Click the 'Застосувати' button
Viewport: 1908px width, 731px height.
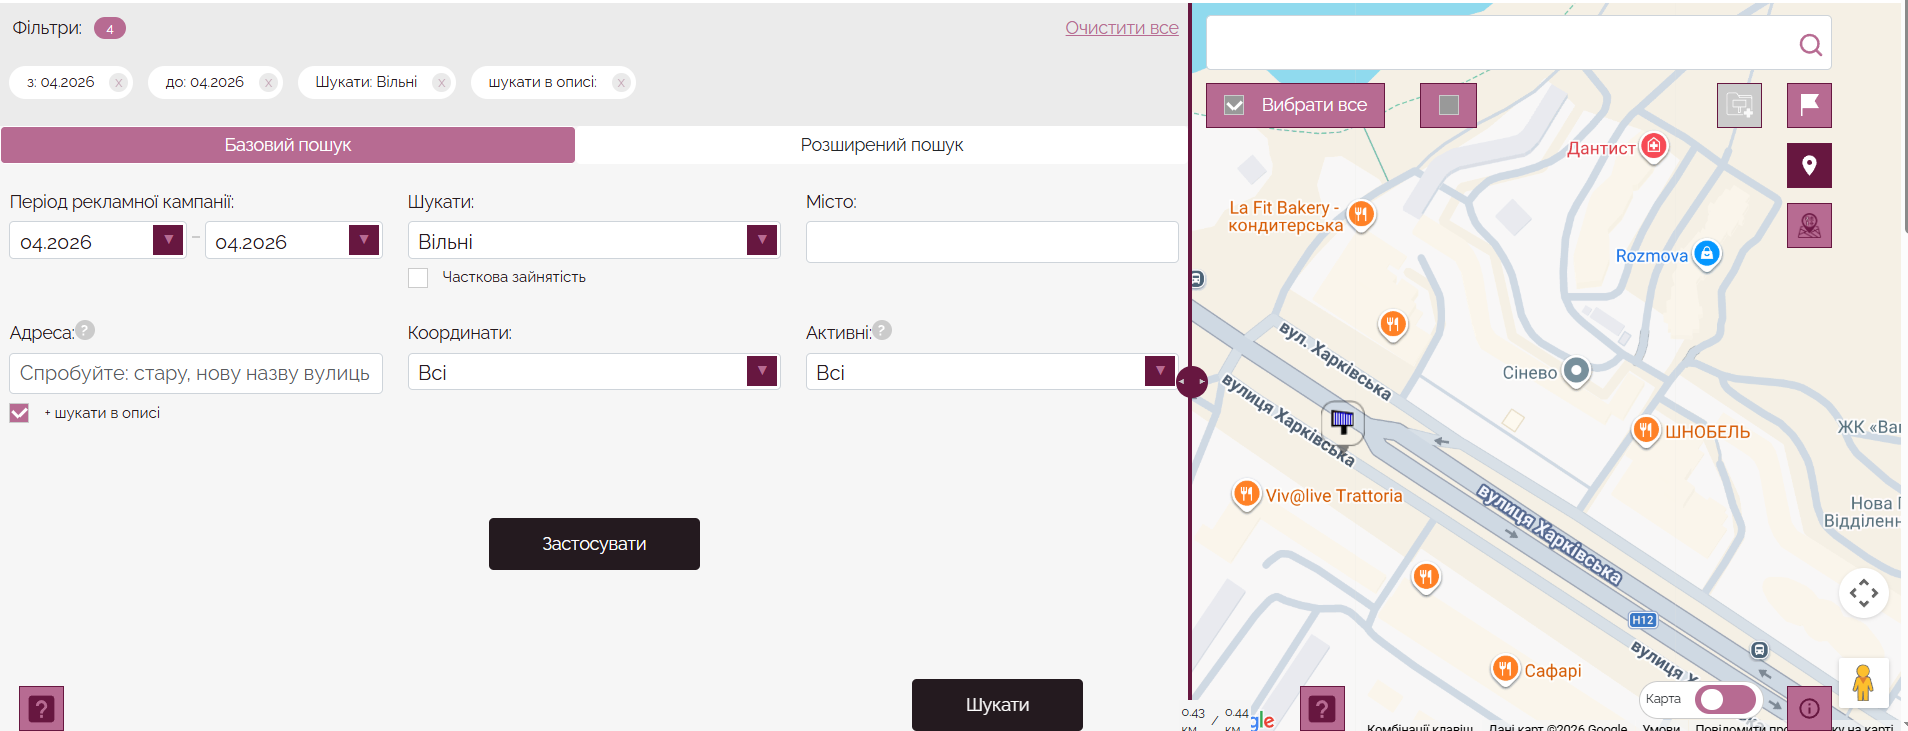tap(594, 544)
